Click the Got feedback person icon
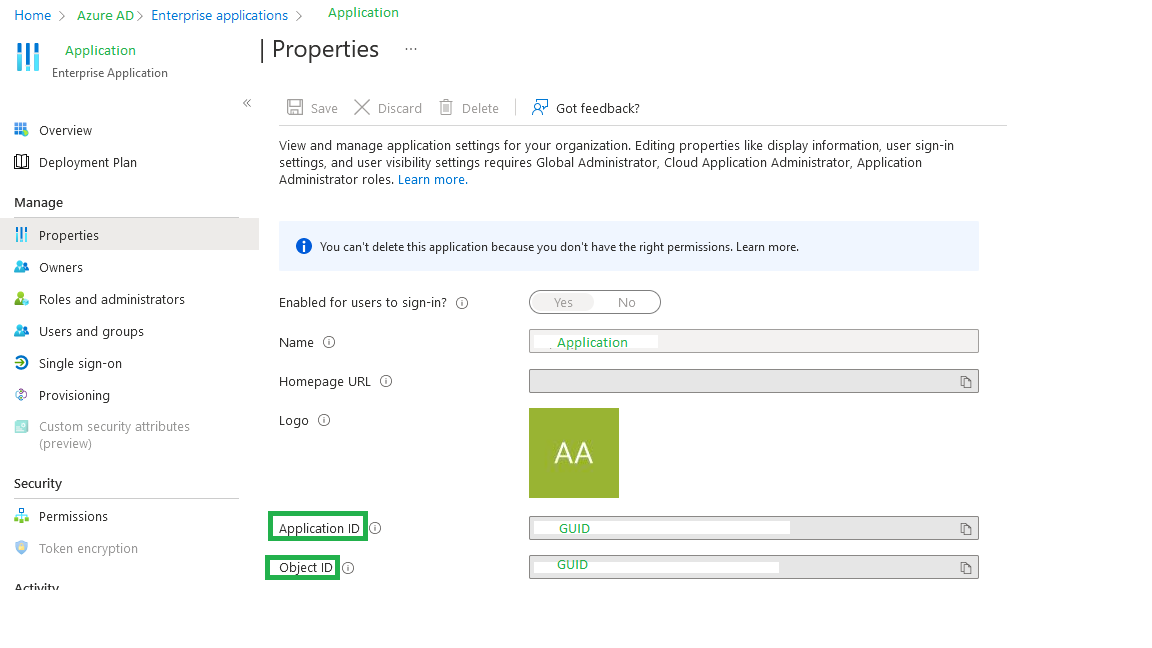1152x648 pixels. (x=540, y=107)
